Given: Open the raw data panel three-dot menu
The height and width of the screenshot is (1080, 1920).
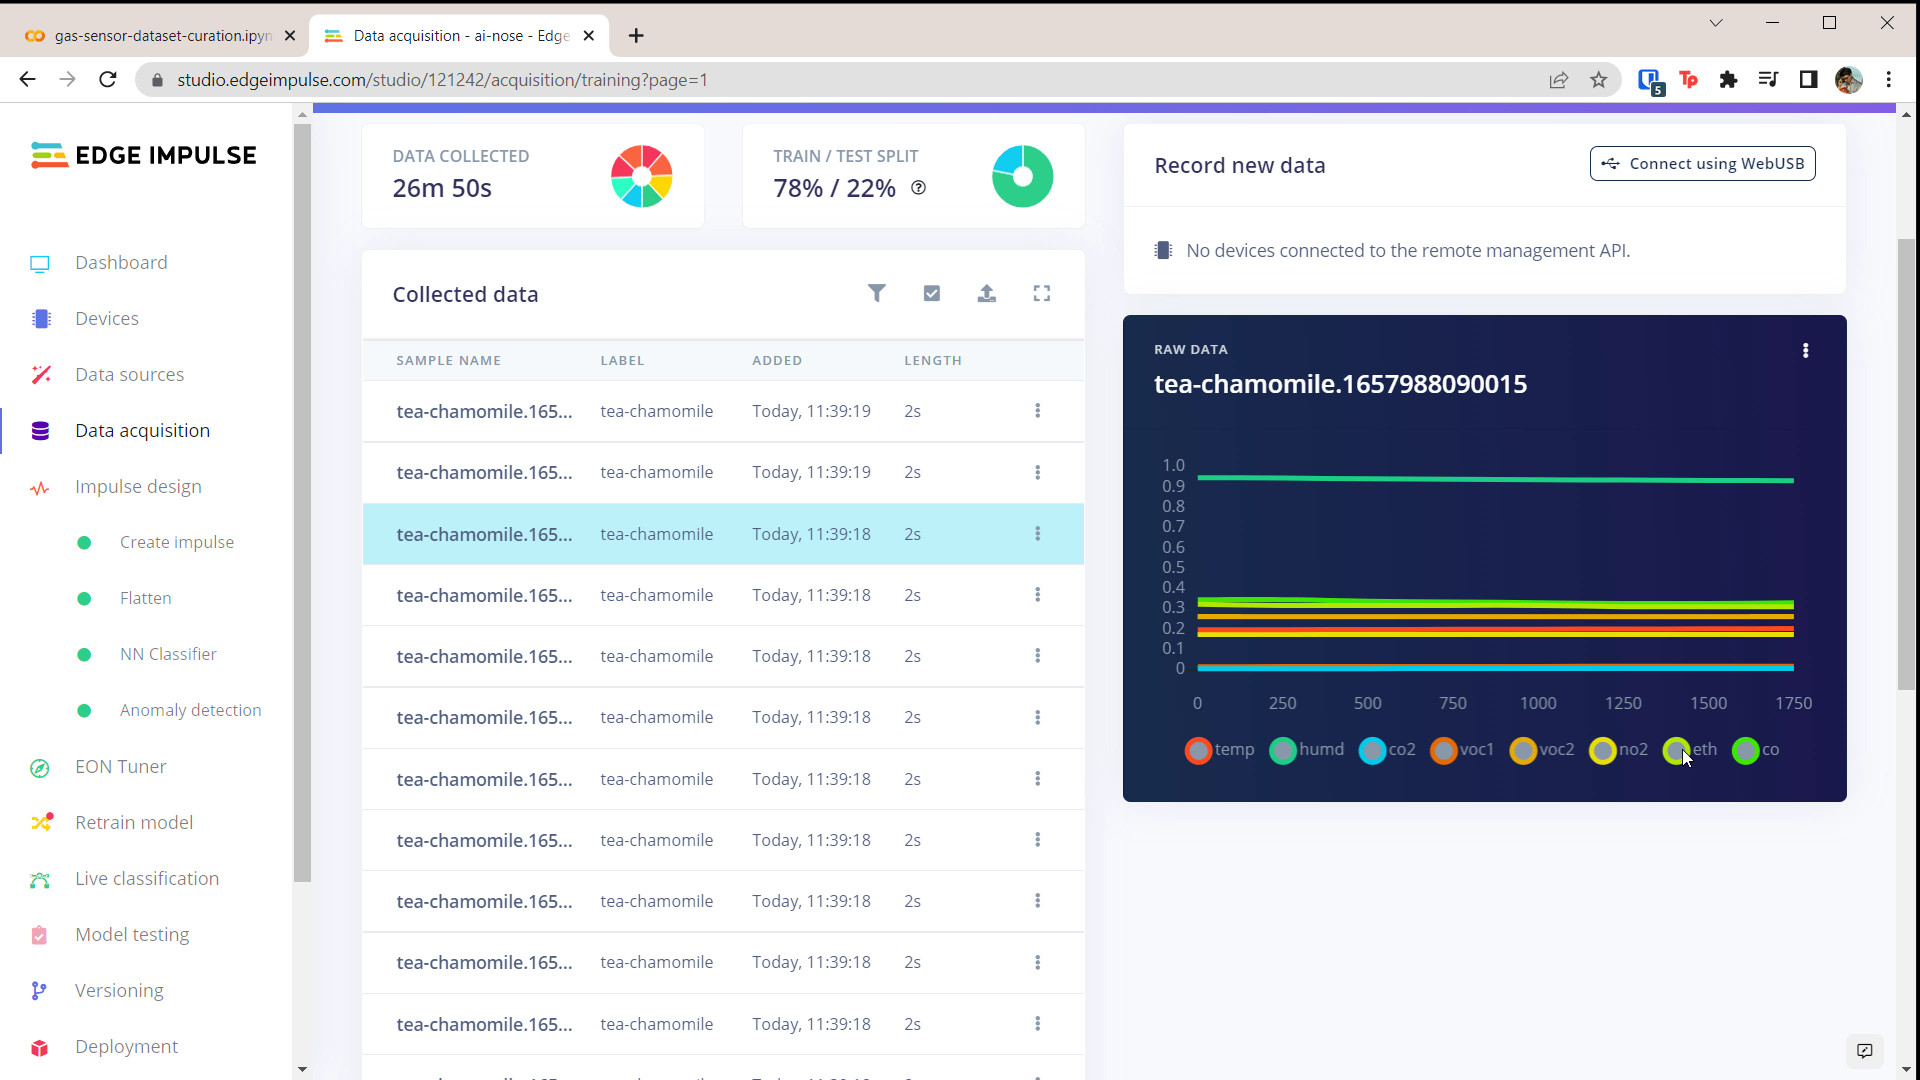Looking at the screenshot, I should [1805, 351].
